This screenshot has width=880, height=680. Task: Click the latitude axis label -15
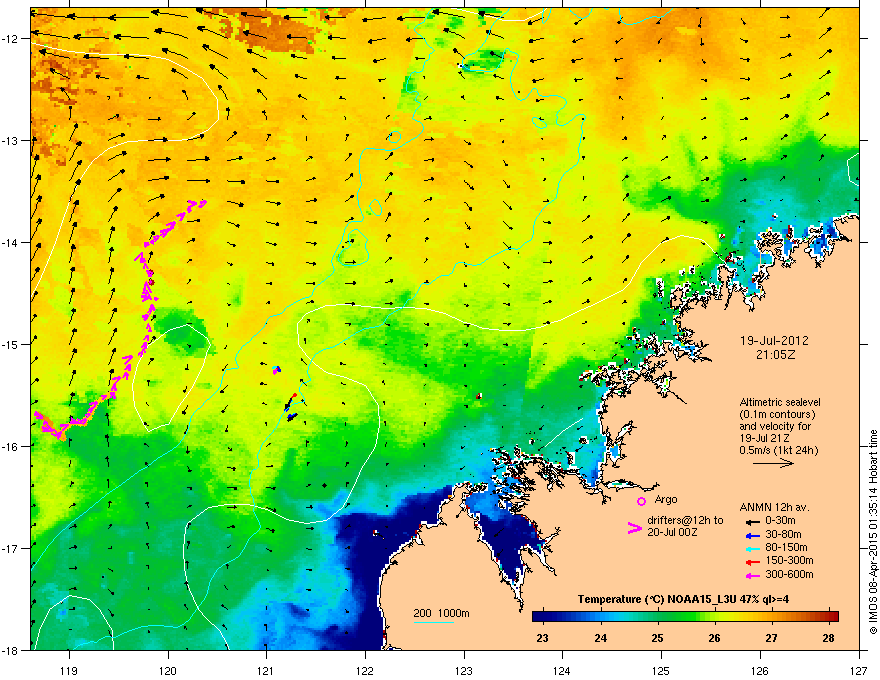pos(13,344)
